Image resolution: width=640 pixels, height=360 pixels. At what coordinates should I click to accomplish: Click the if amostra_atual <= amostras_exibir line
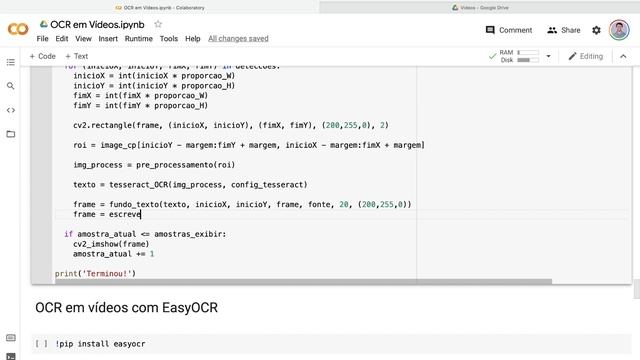point(145,234)
